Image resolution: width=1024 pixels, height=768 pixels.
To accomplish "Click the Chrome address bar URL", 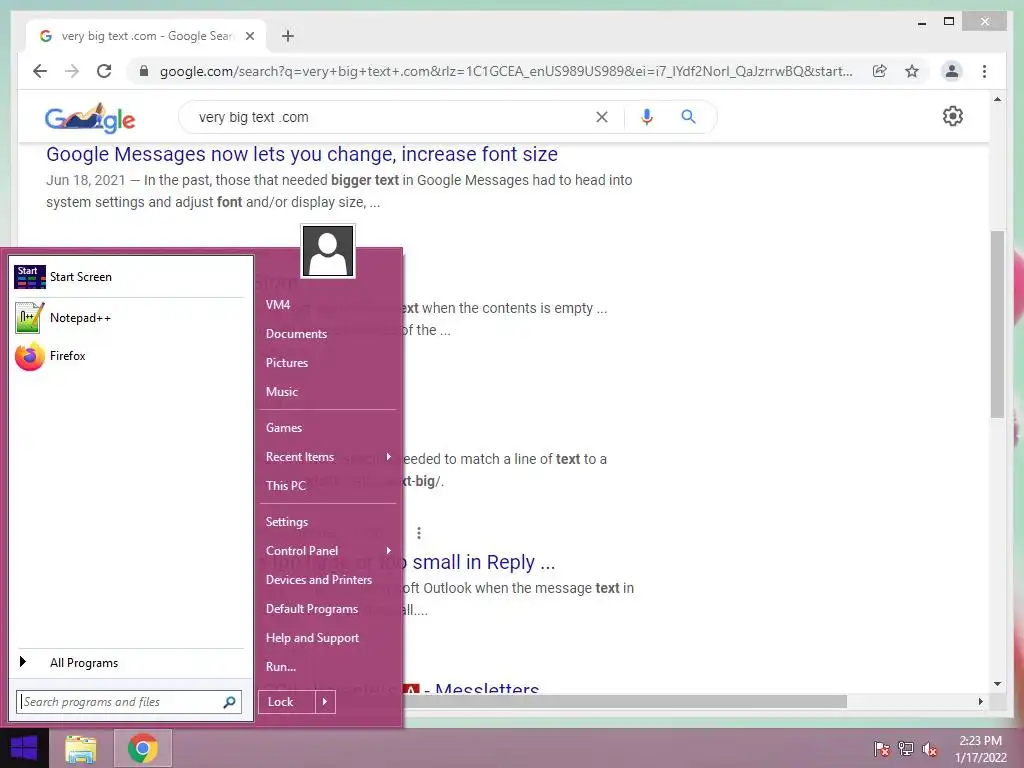I will click(x=506, y=71).
